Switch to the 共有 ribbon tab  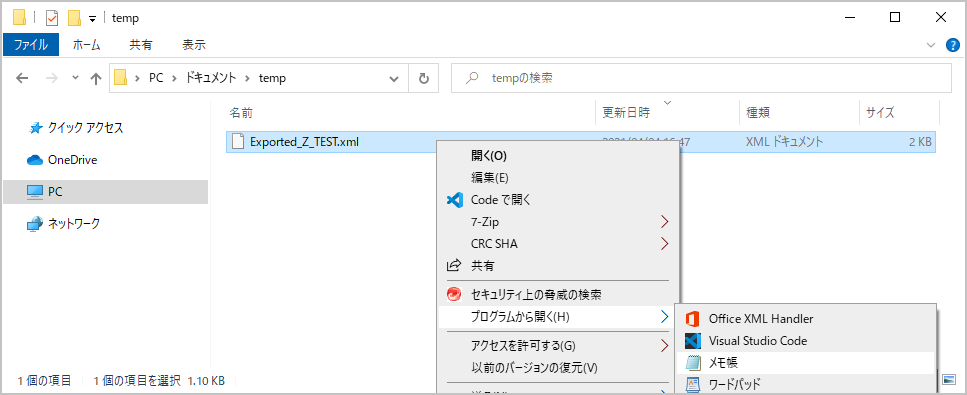pos(141,45)
